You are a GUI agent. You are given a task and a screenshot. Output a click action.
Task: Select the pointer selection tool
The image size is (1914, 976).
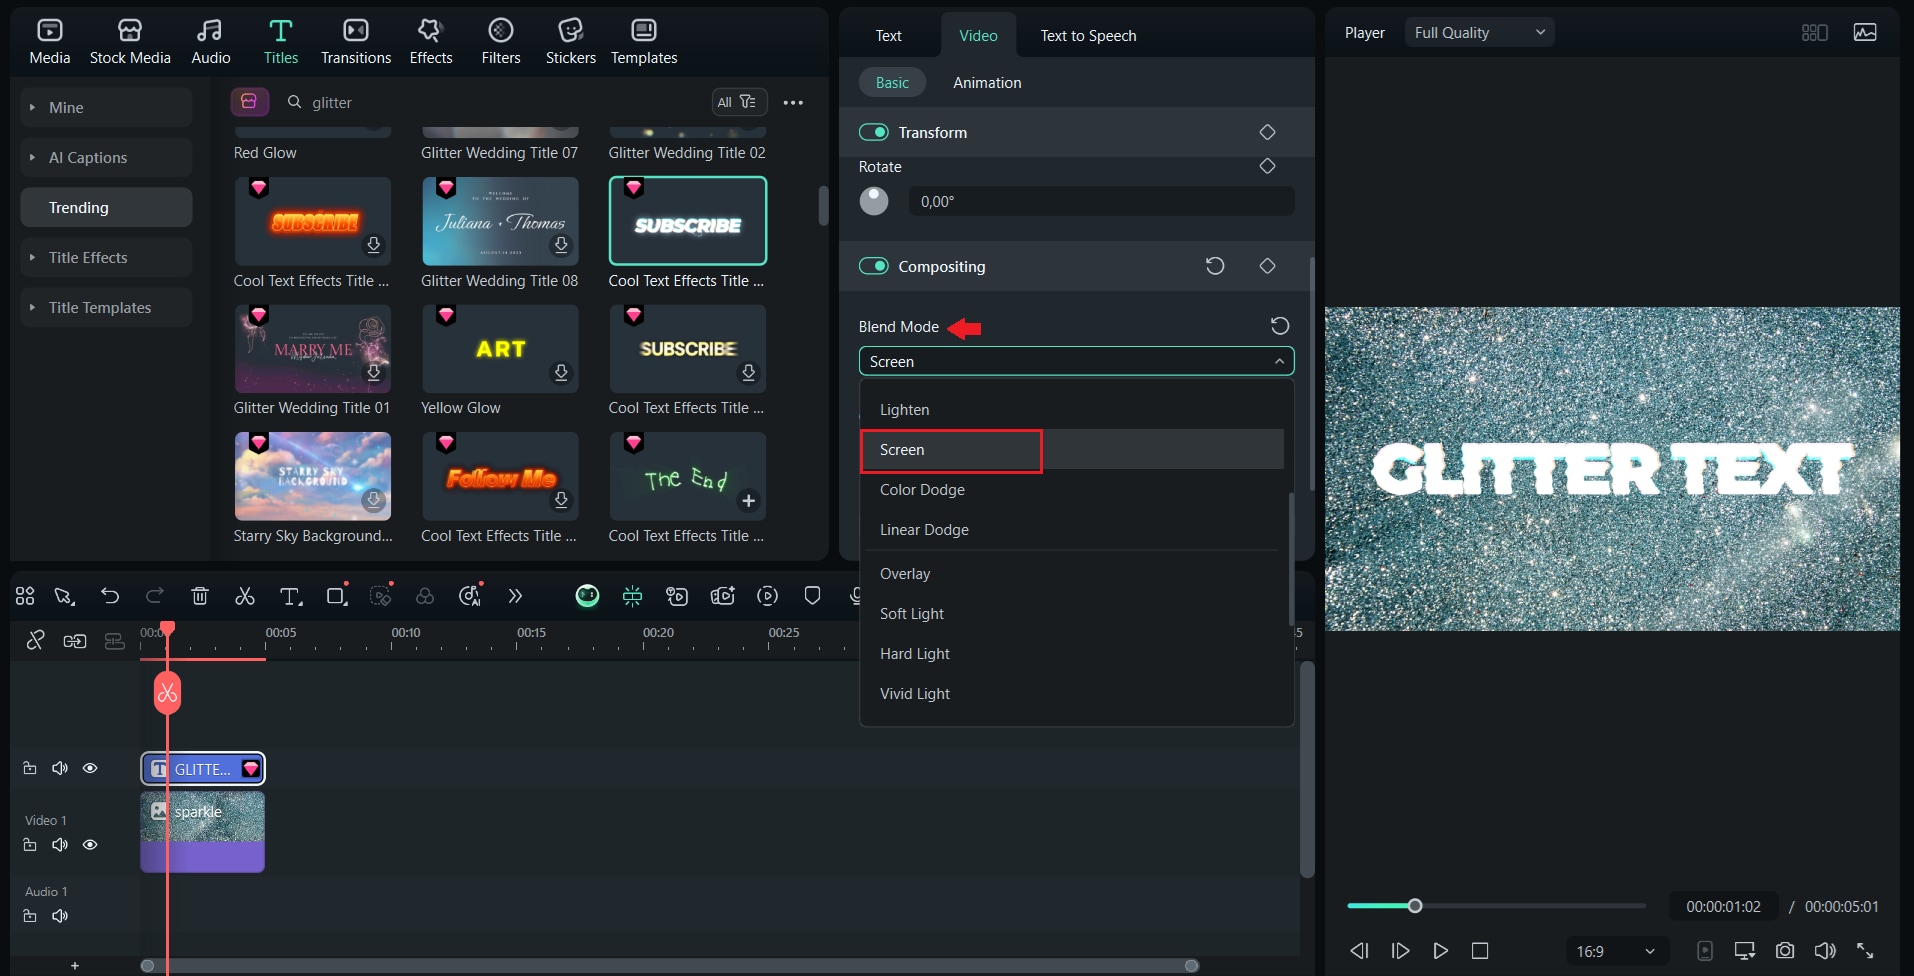point(64,596)
